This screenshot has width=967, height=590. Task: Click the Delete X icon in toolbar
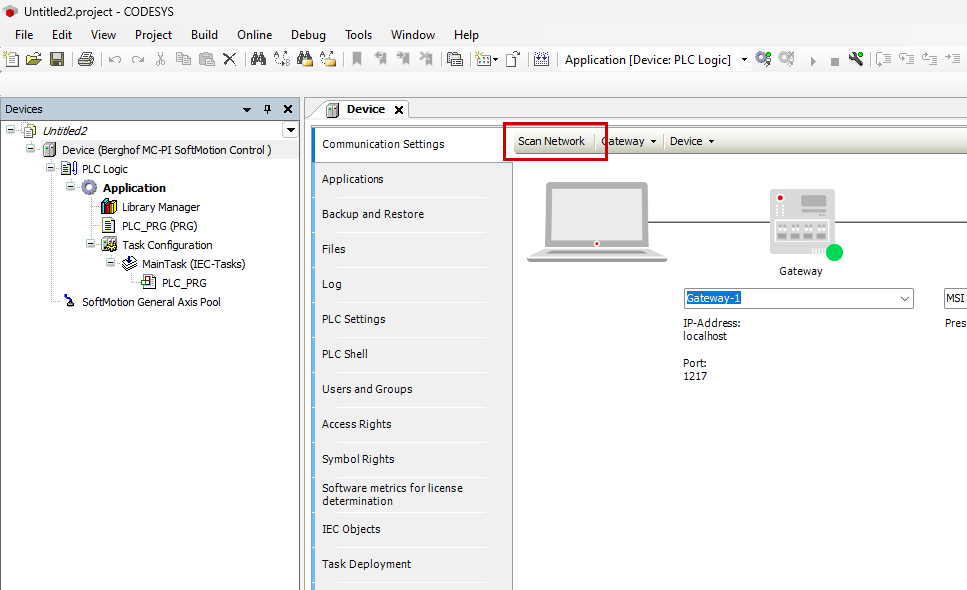point(229,59)
